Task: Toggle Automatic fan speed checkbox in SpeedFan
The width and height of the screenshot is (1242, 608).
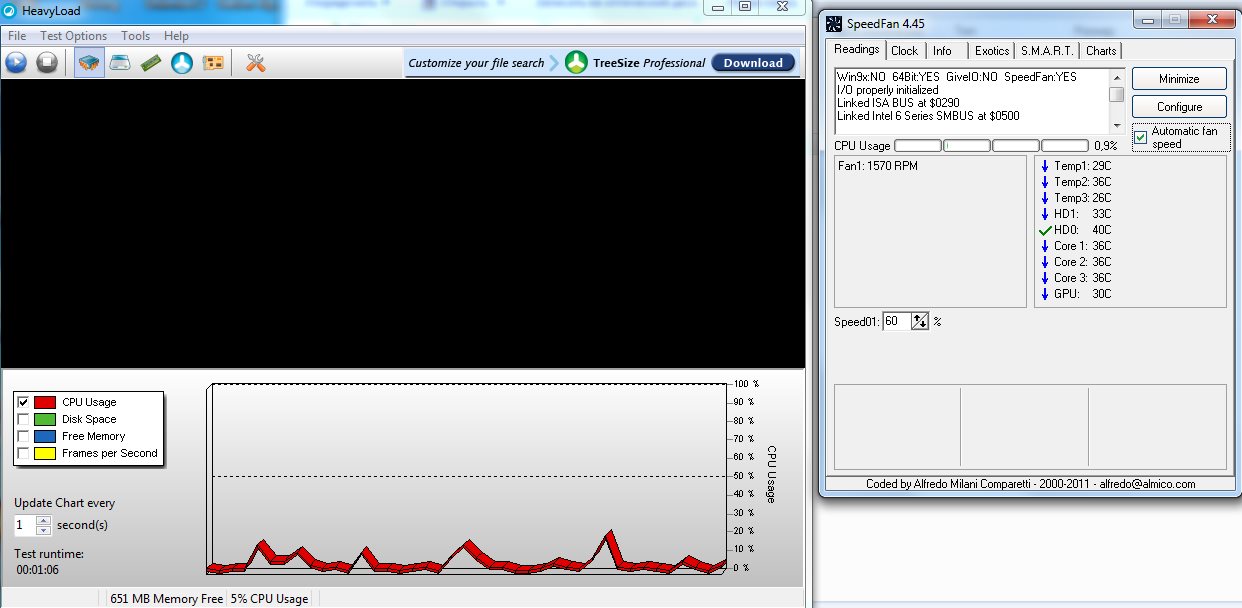Action: pyautogui.click(x=1141, y=137)
